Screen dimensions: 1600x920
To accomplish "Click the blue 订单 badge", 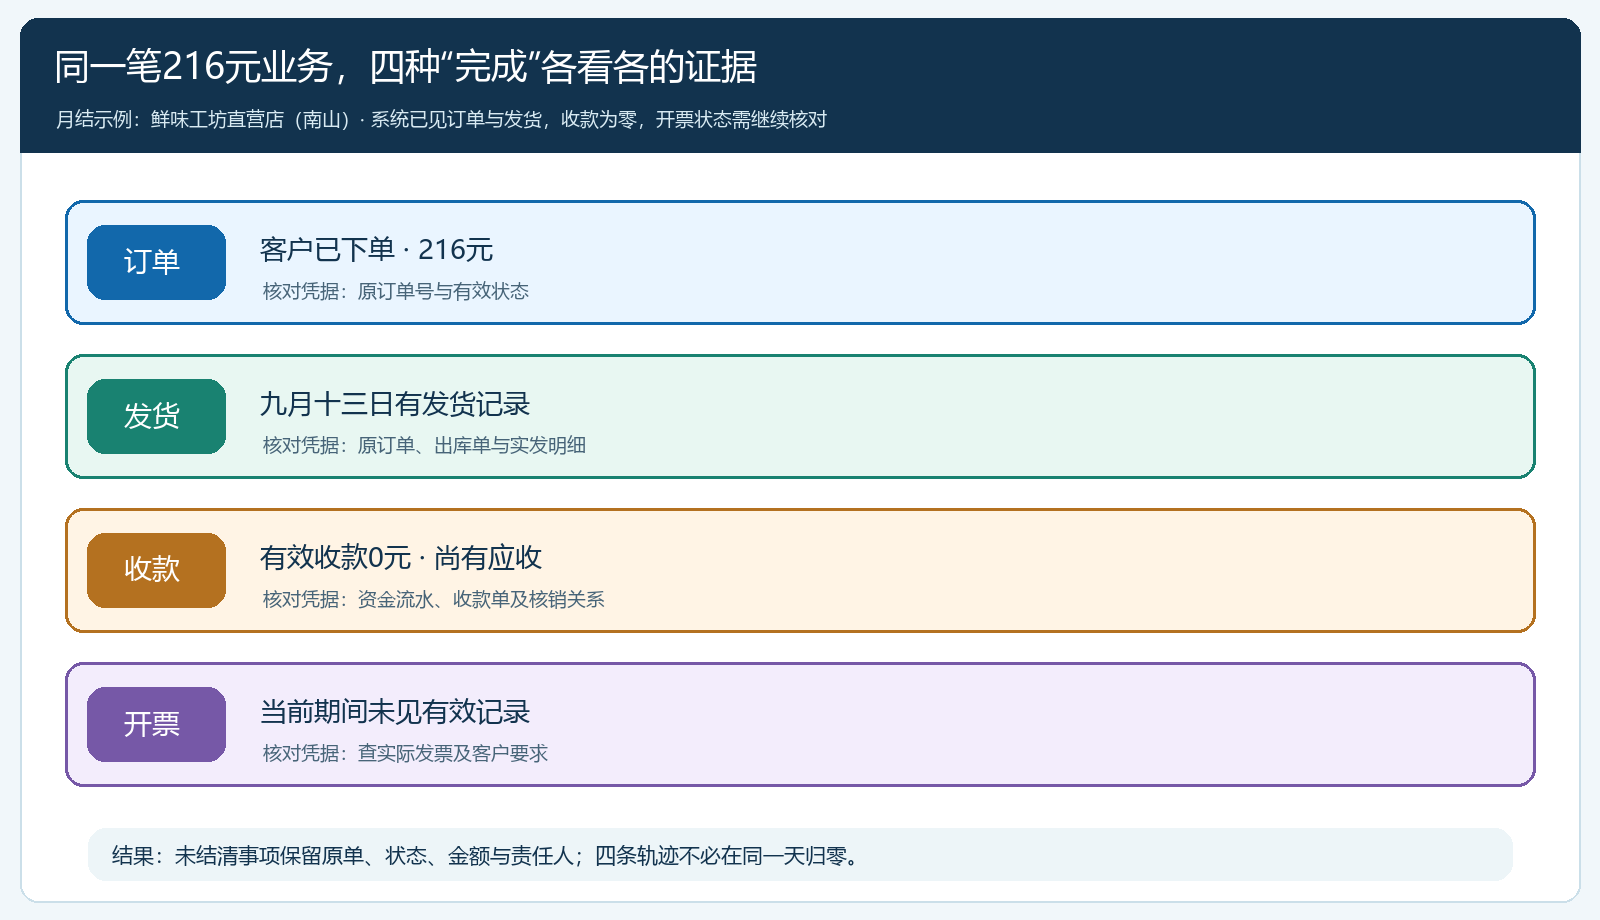I will click(x=156, y=262).
